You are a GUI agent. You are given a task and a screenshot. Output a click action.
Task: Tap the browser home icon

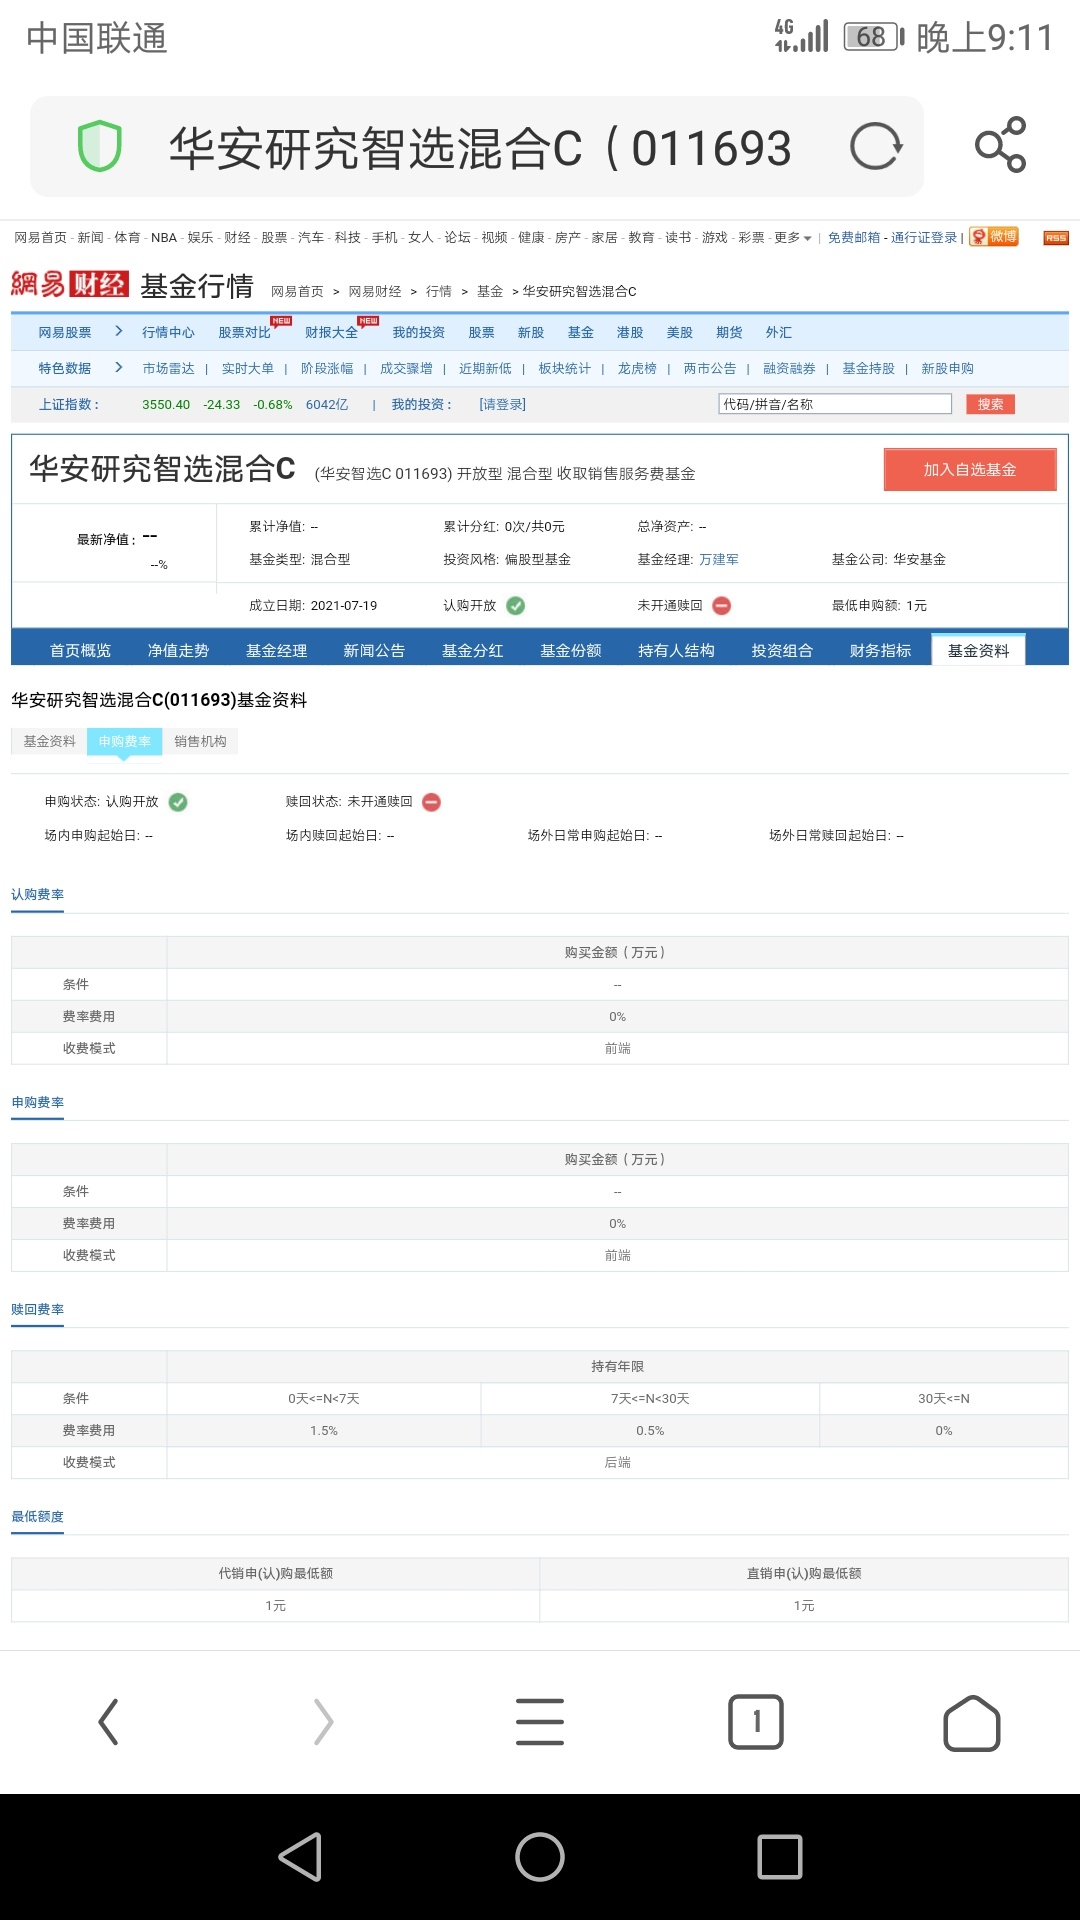click(972, 1723)
